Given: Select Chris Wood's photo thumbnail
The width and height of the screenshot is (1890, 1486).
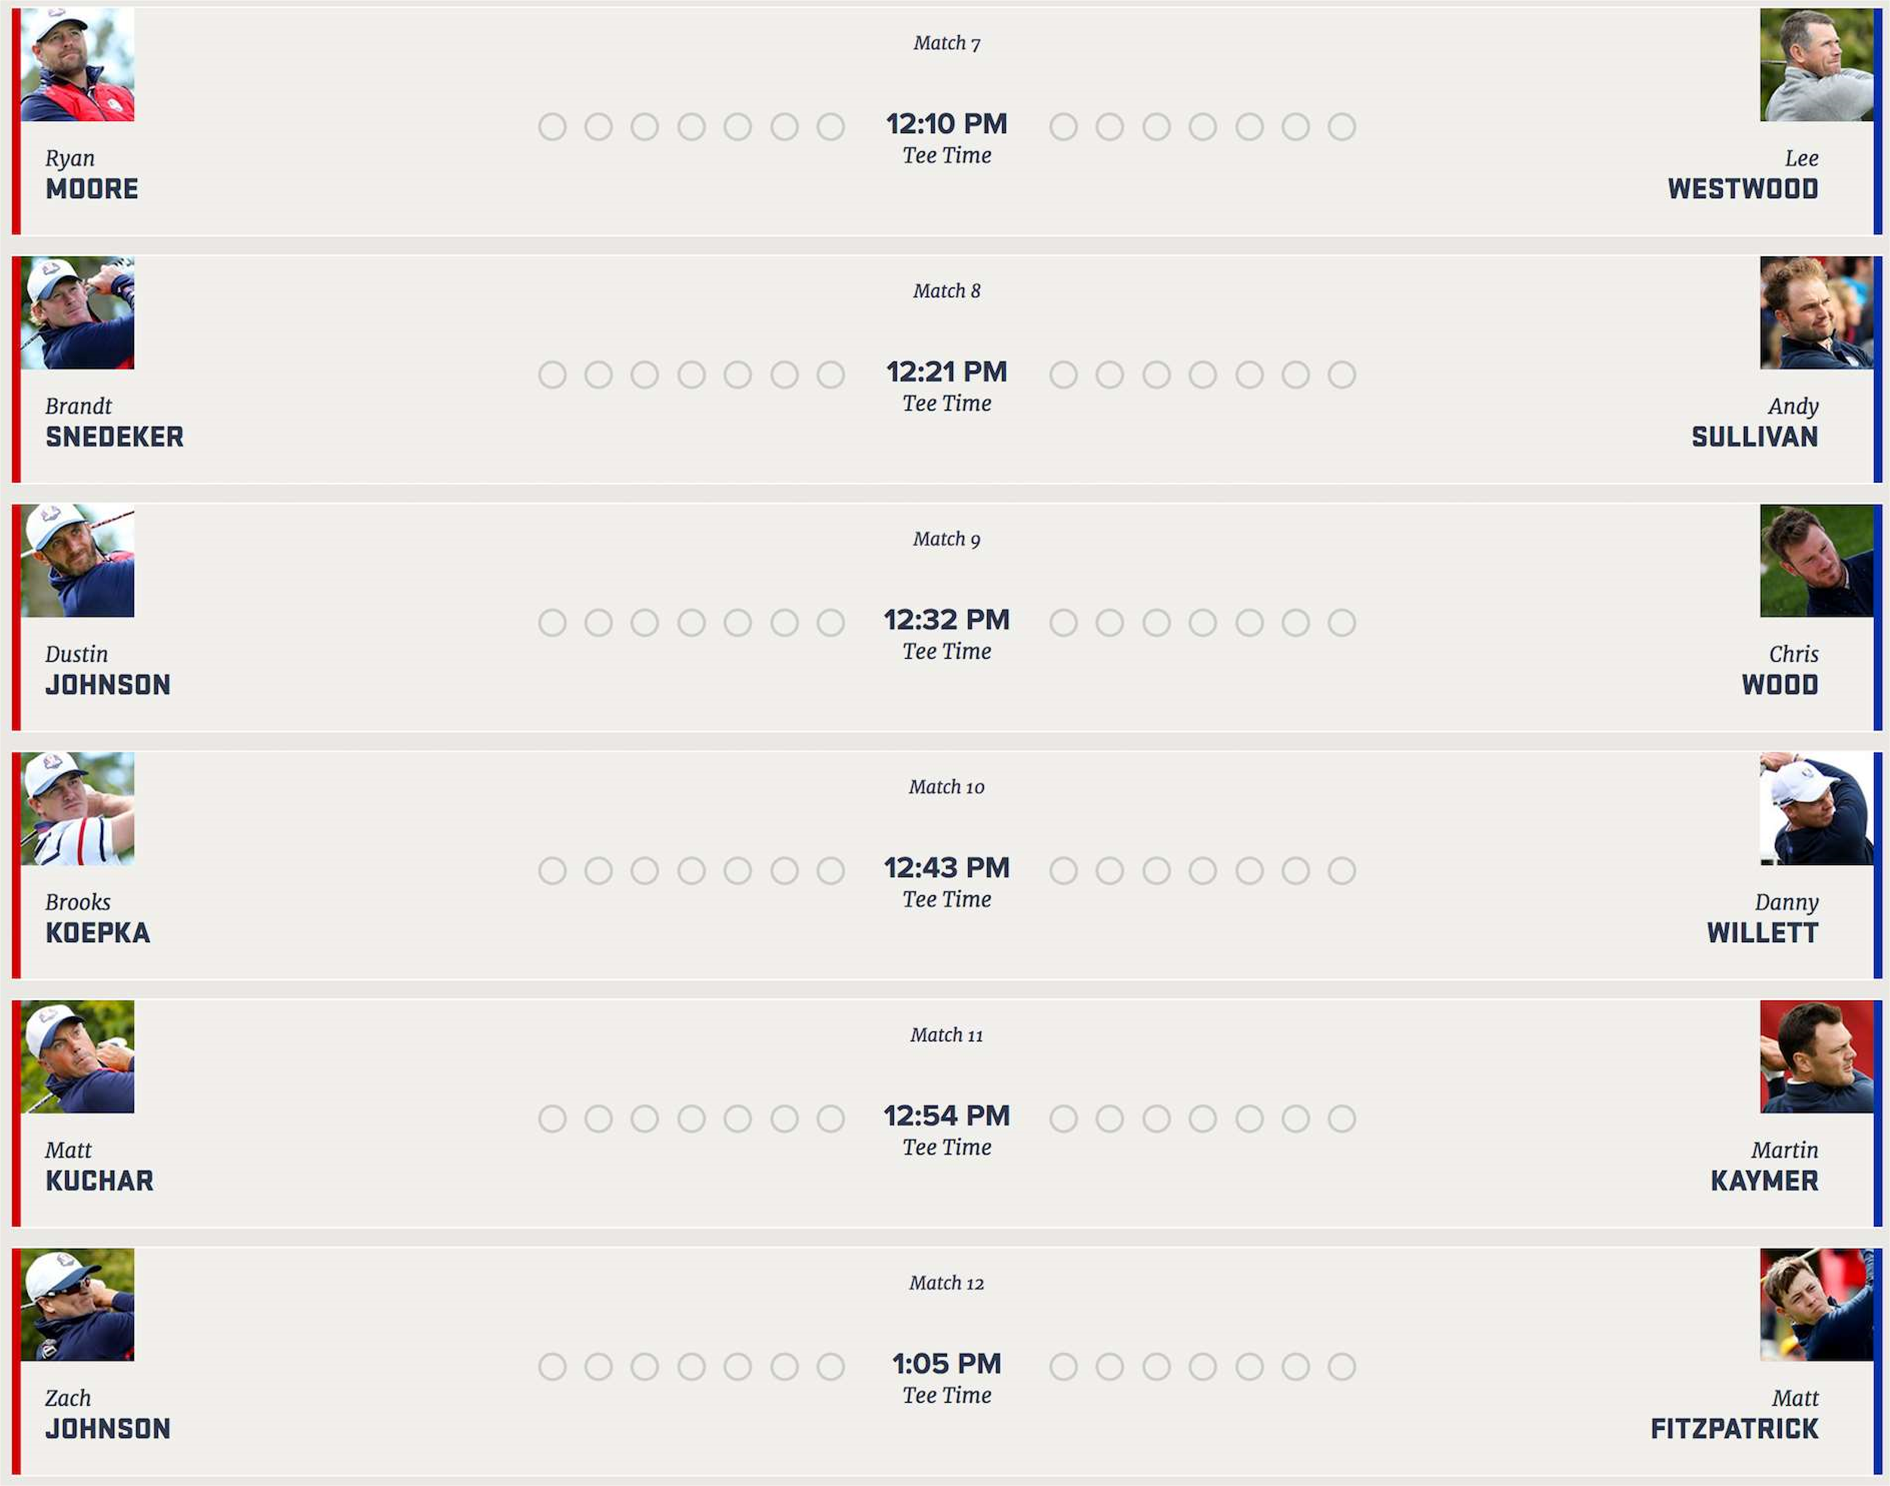Looking at the screenshot, I should click(1816, 561).
